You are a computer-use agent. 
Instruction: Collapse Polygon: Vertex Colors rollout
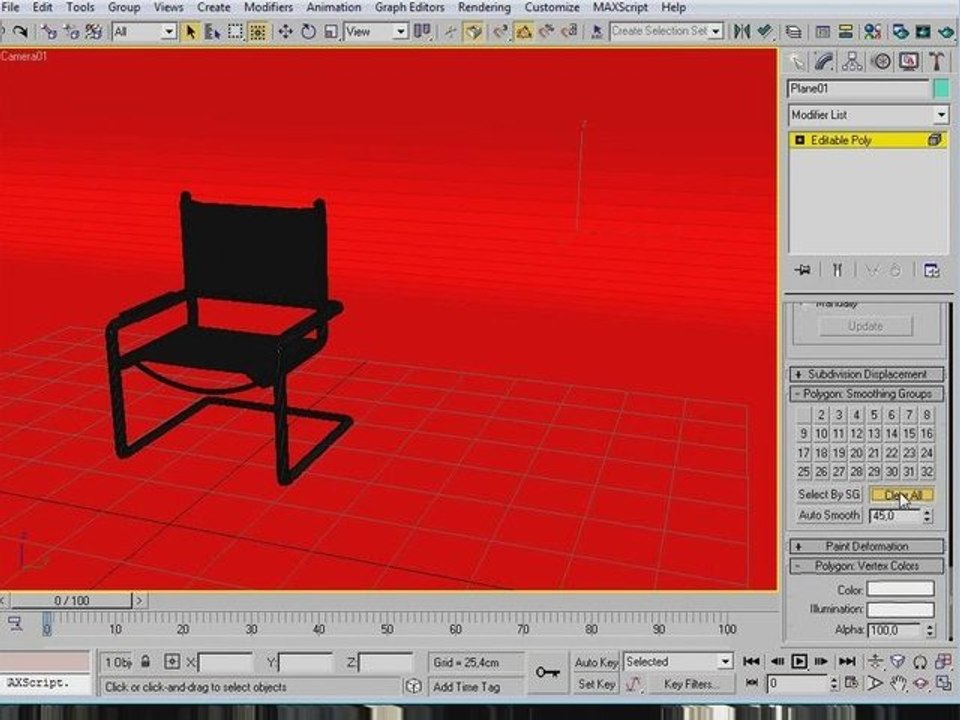click(x=866, y=566)
